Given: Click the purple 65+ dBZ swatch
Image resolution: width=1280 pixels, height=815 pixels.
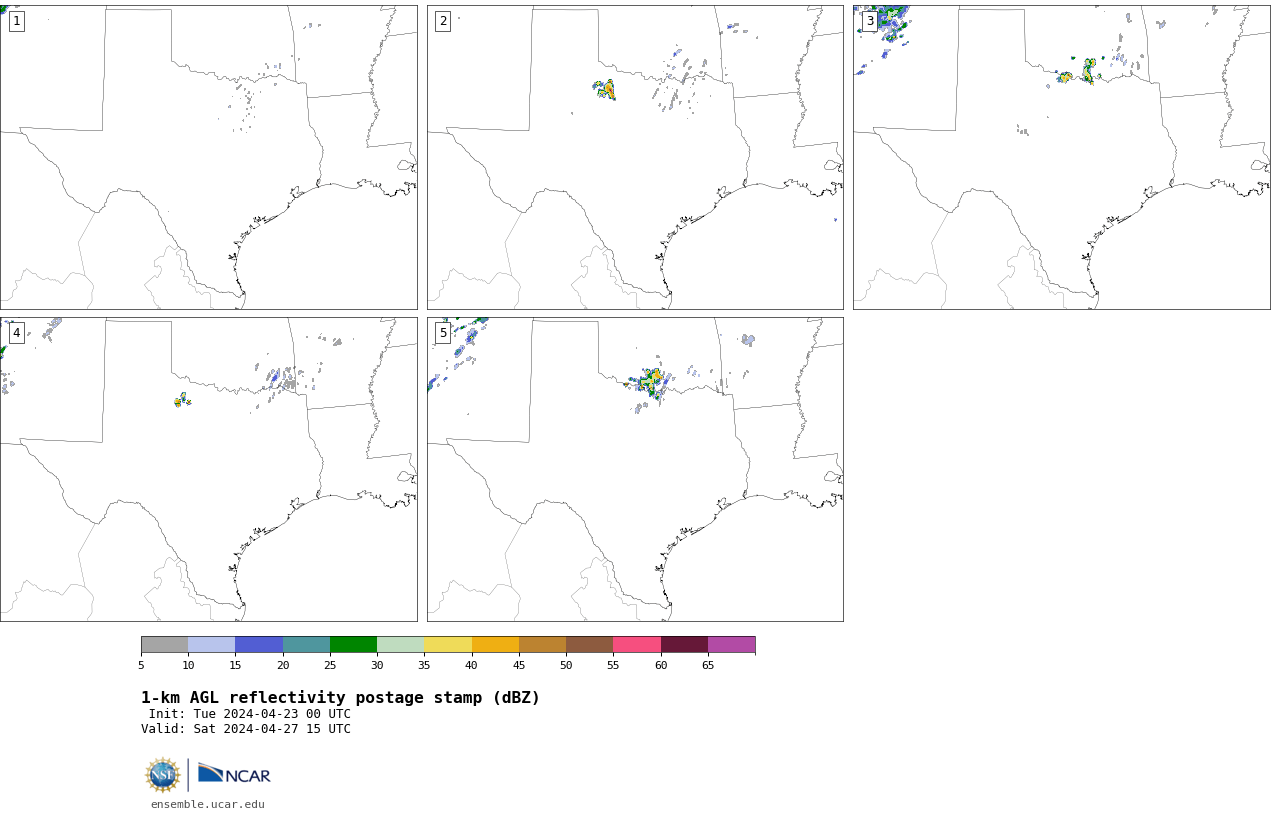Looking at the screenshot, I should click(731, 644).
